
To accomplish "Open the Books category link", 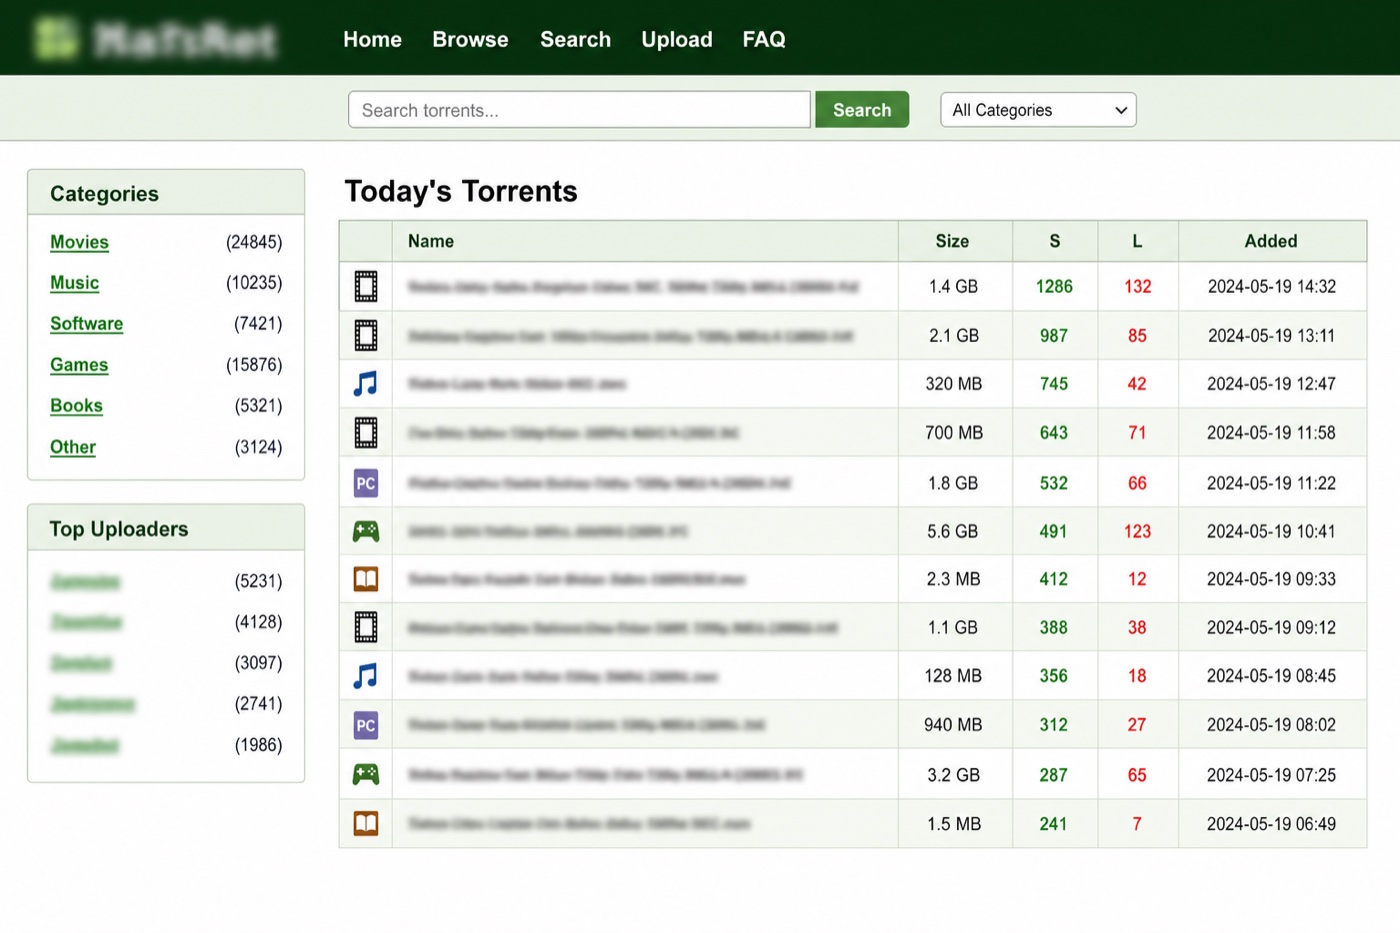I will pos(76,406).
